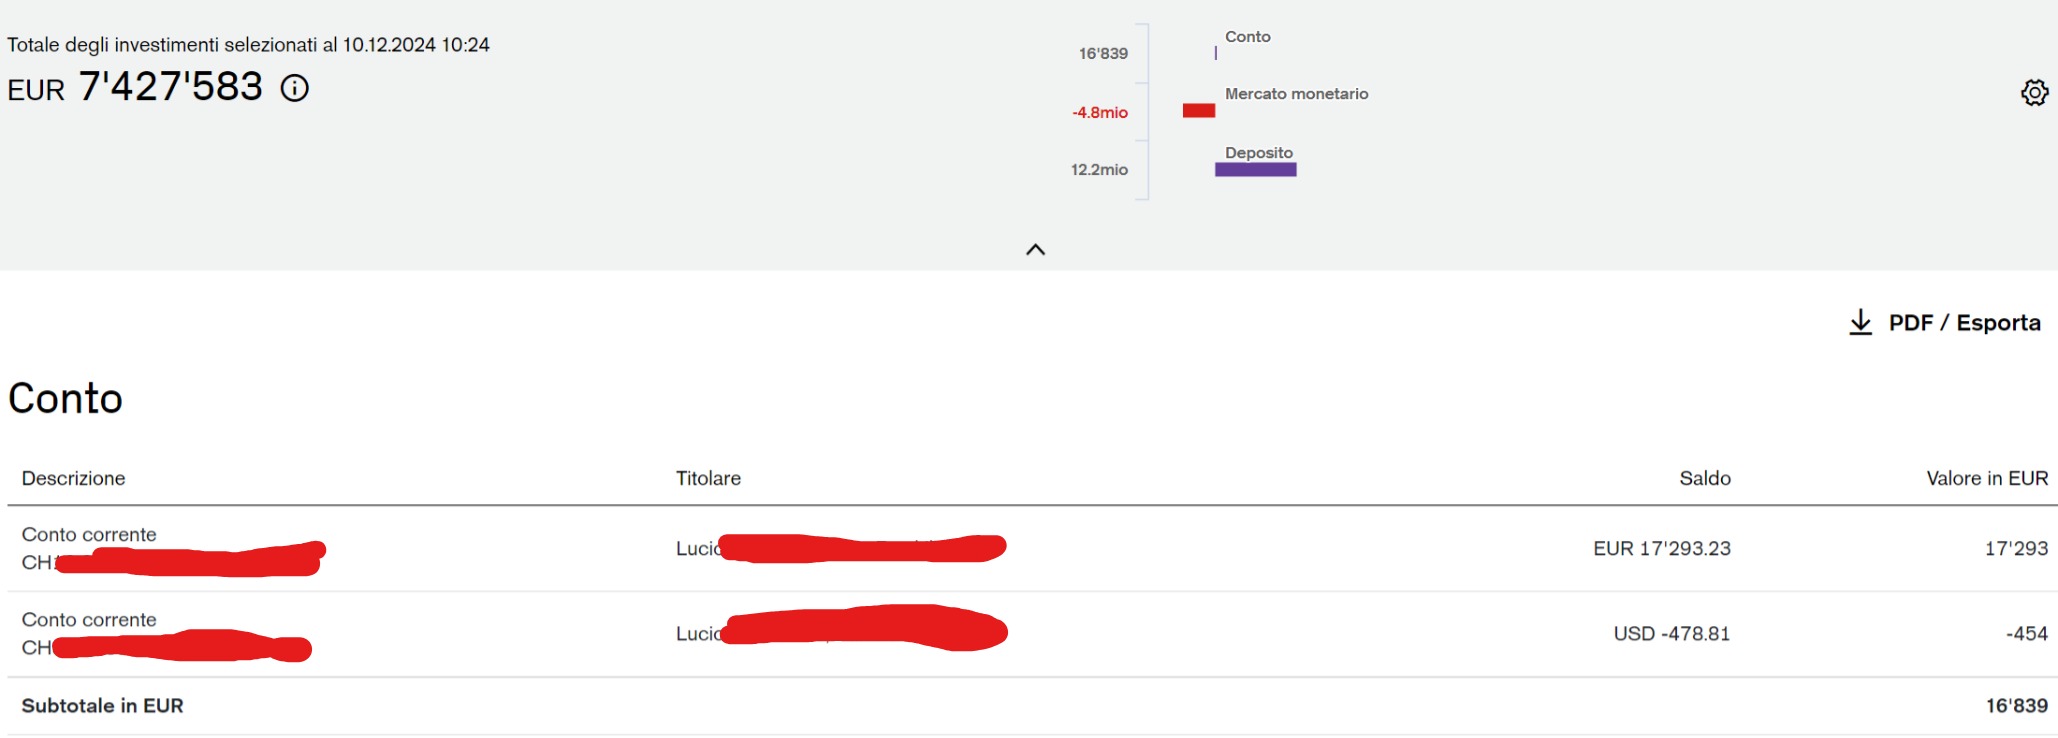The image size is (2058, 738).
Task: Click the Descrizione column header
Action: 73,479
